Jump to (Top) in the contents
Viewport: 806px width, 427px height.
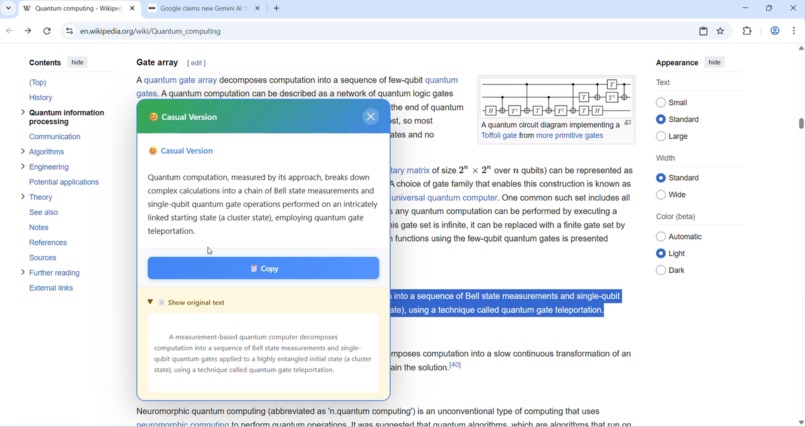(38, 82)
